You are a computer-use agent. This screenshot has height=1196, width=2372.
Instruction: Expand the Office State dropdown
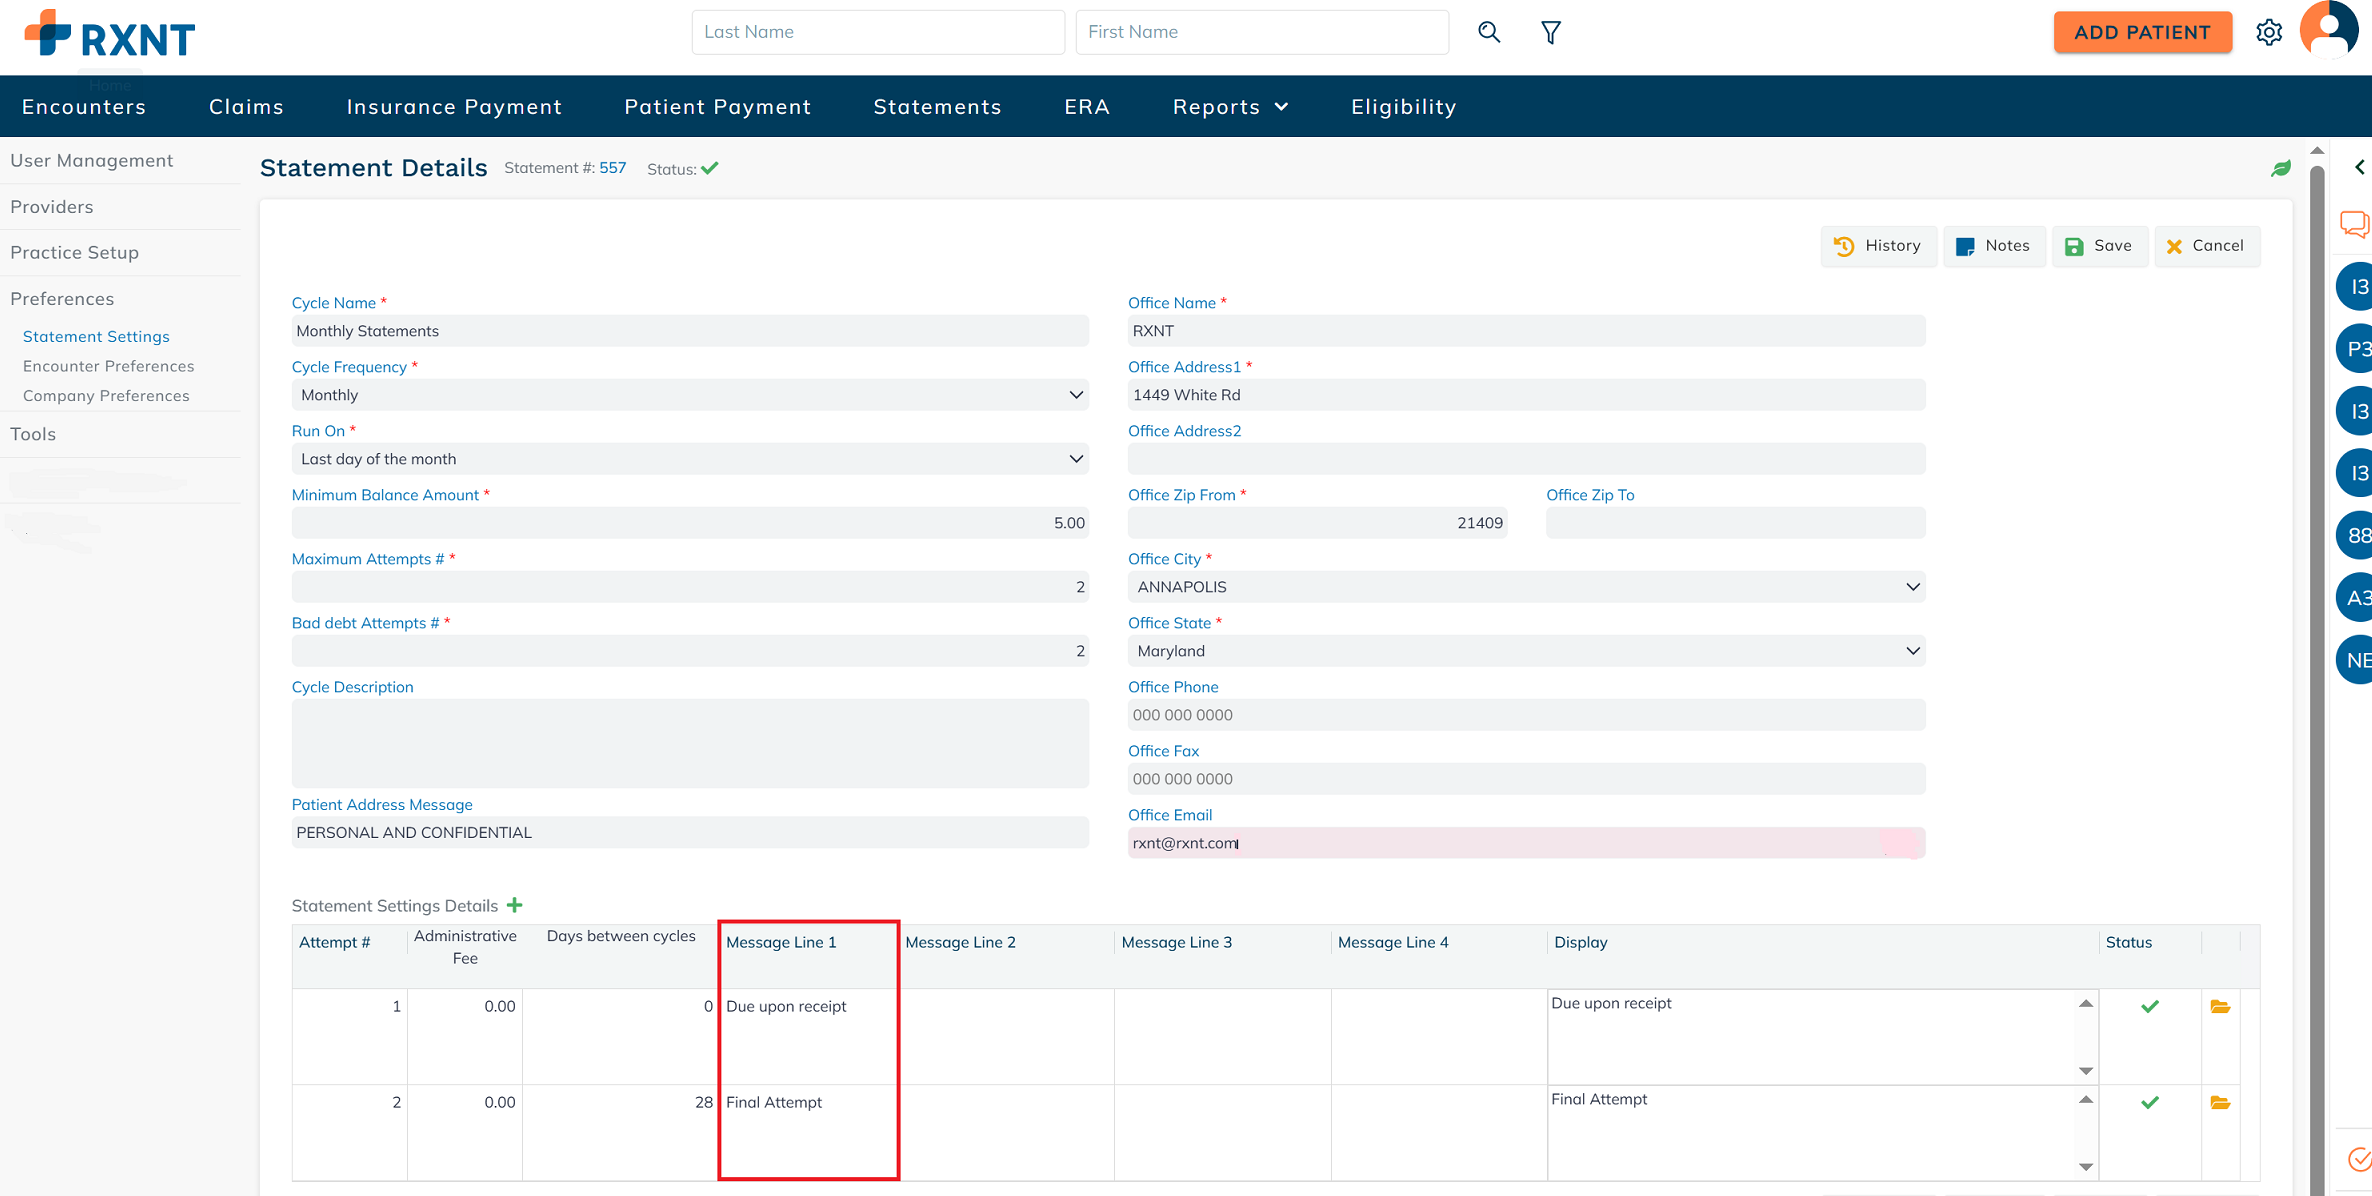(x=1526, y=651)
